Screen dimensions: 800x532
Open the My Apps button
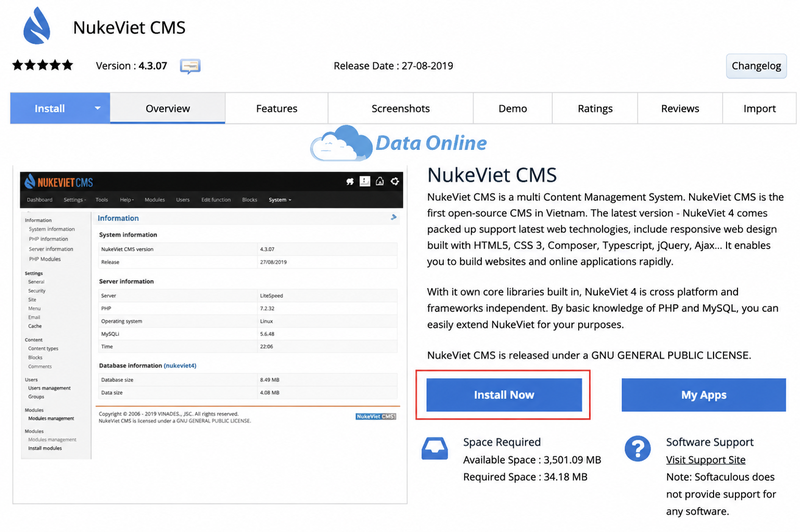pos(704,395)
